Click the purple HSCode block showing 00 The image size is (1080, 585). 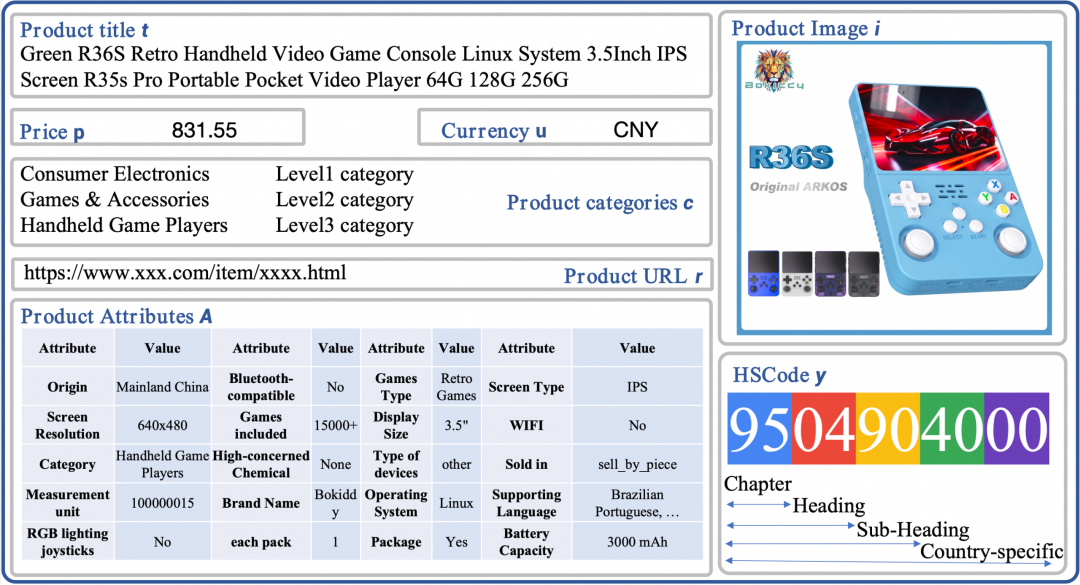(x=1017, y=429)
